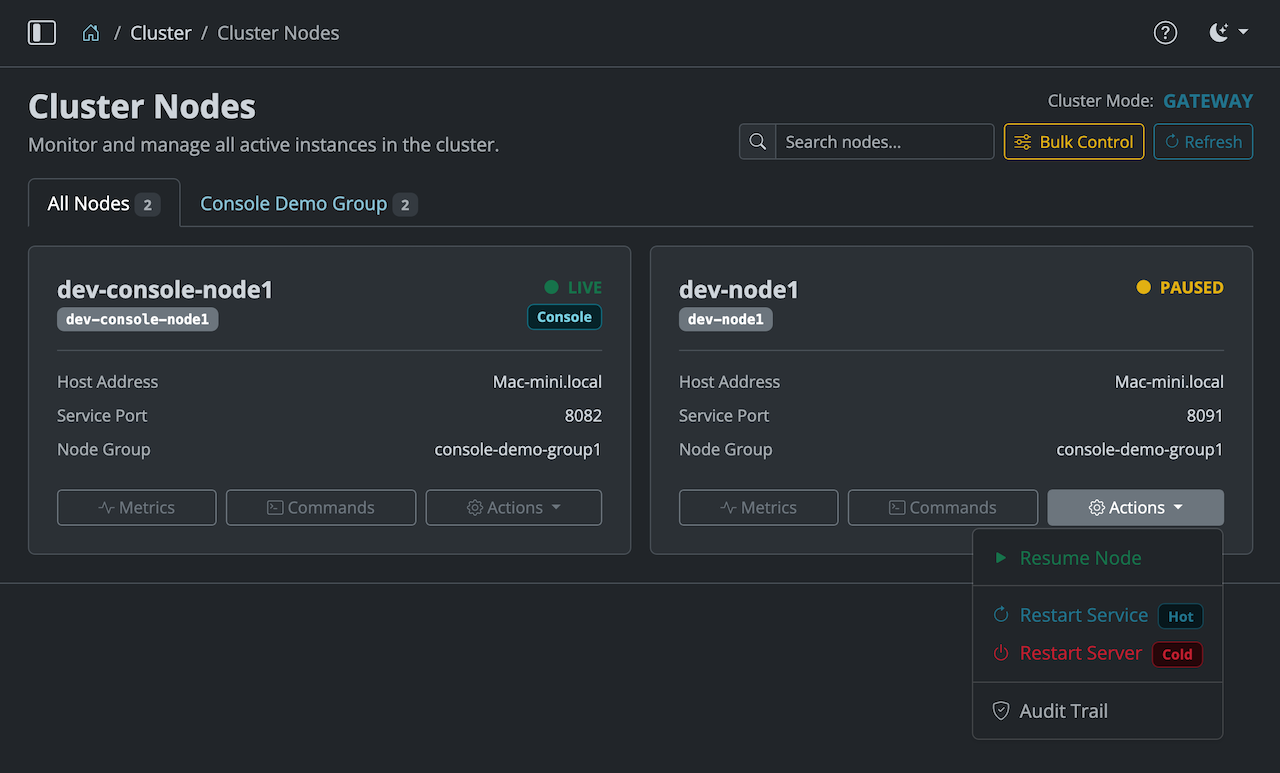Click Mac-mini.local host in dev-console-node1 card
Viewport: 1280px width, 773px height.
[547, 382]
